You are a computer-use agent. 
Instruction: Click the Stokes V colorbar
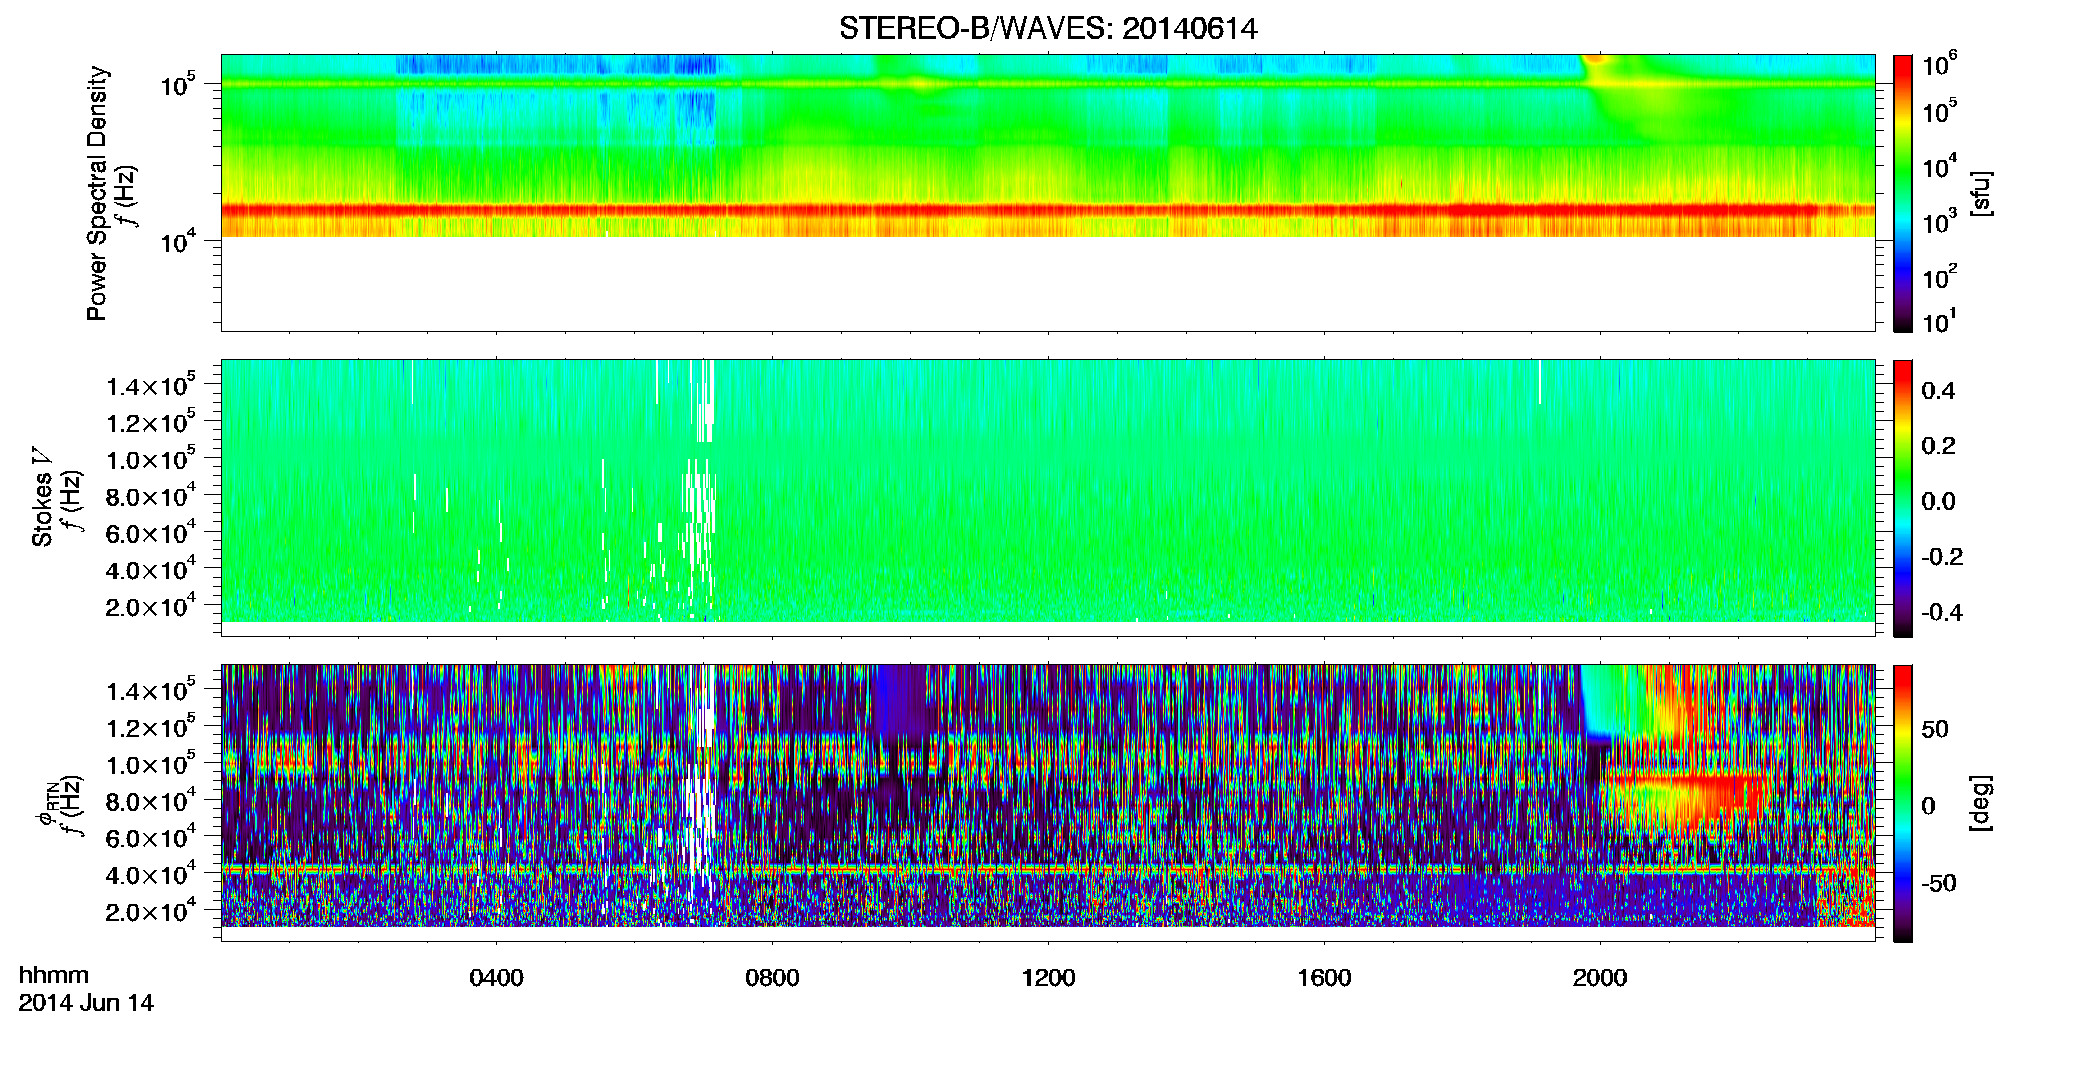1902,498
